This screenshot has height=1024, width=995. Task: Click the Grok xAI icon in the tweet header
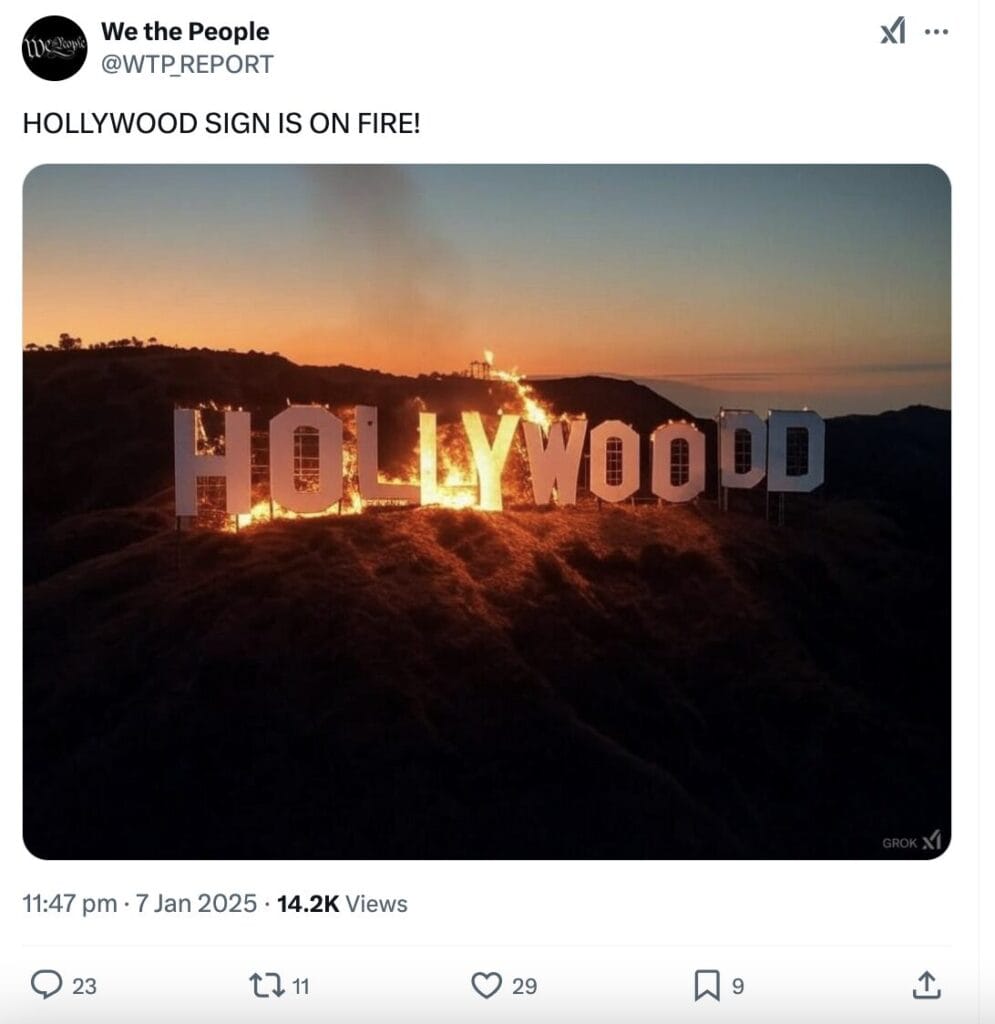pyautogui.click(x=892, y=31)
